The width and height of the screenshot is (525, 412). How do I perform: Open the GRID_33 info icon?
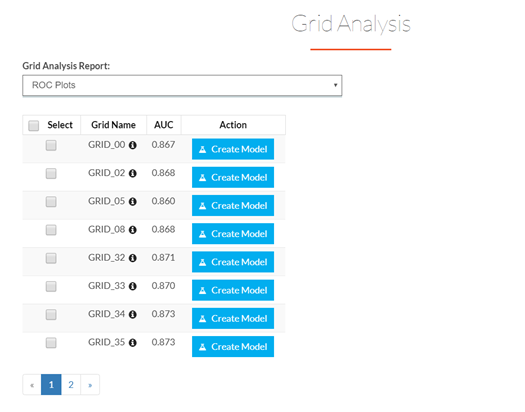(x=133, y=286)
